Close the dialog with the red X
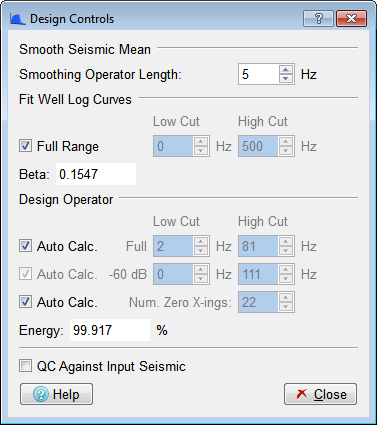This screenshot has width=377, height=425. [351, 18]
